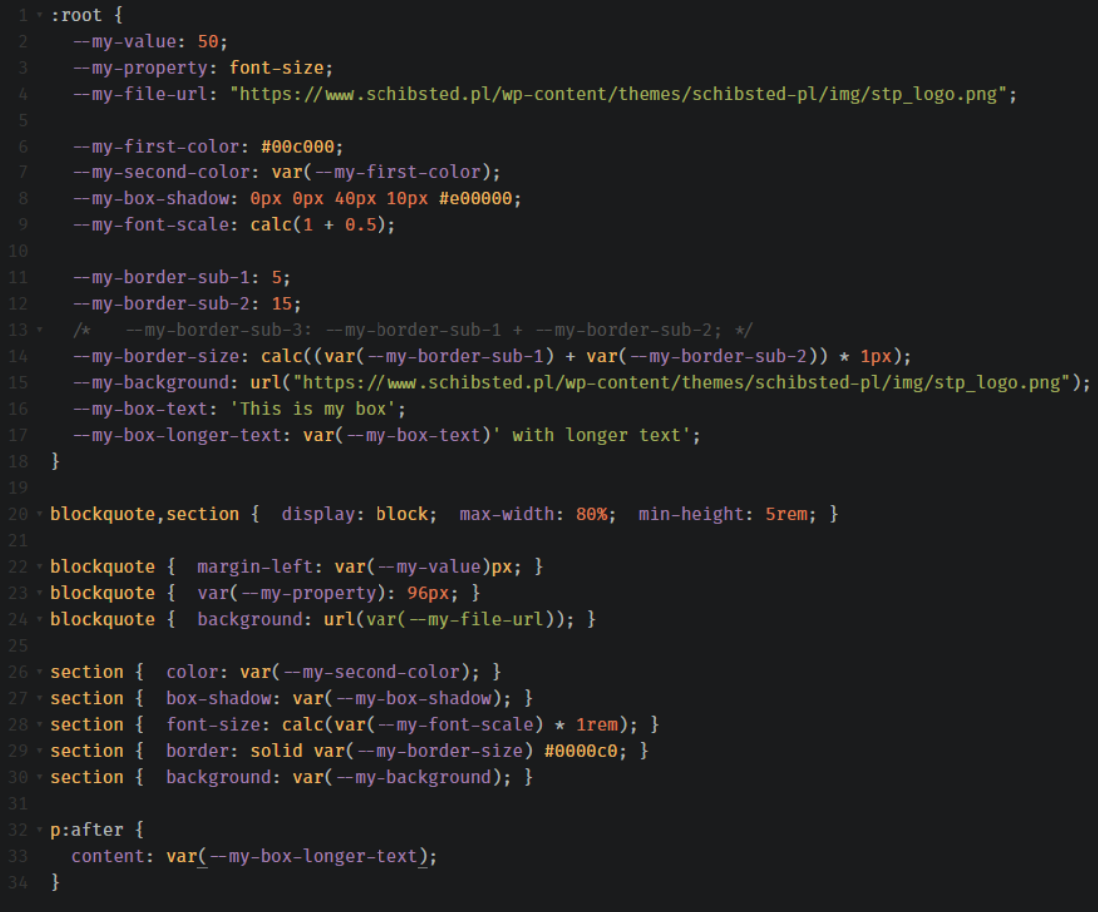
Task: Click the value 50 on line 2
Action: click(x=208, y=41)
